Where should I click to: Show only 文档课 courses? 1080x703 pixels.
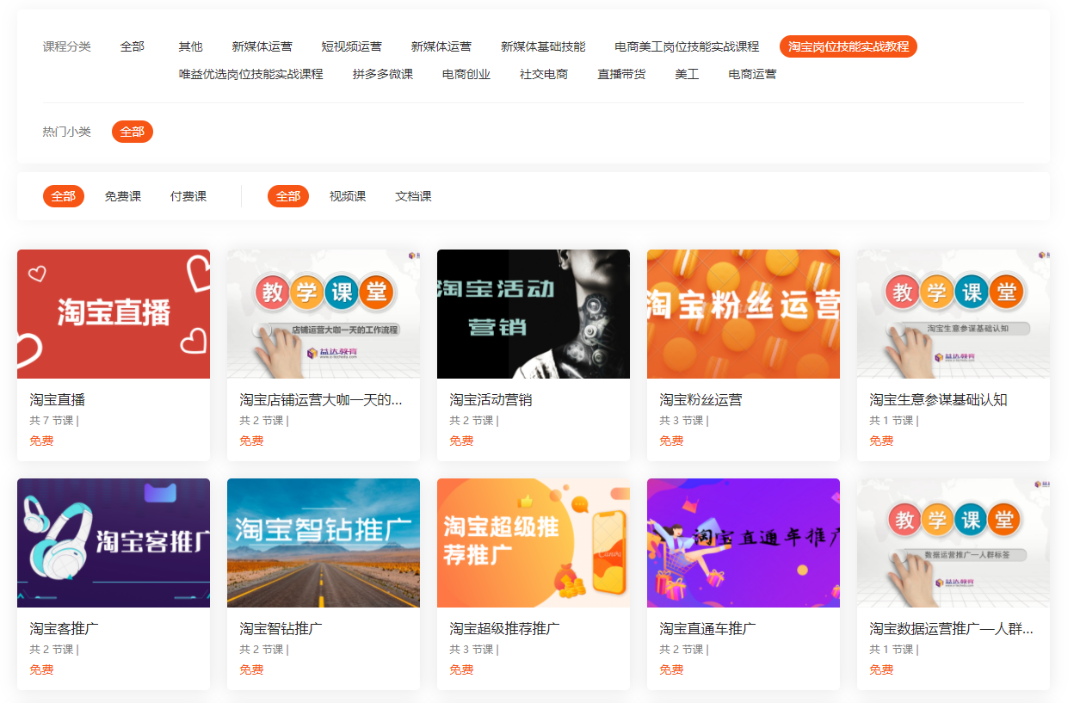pyautogui.click(x=413, y=197)
